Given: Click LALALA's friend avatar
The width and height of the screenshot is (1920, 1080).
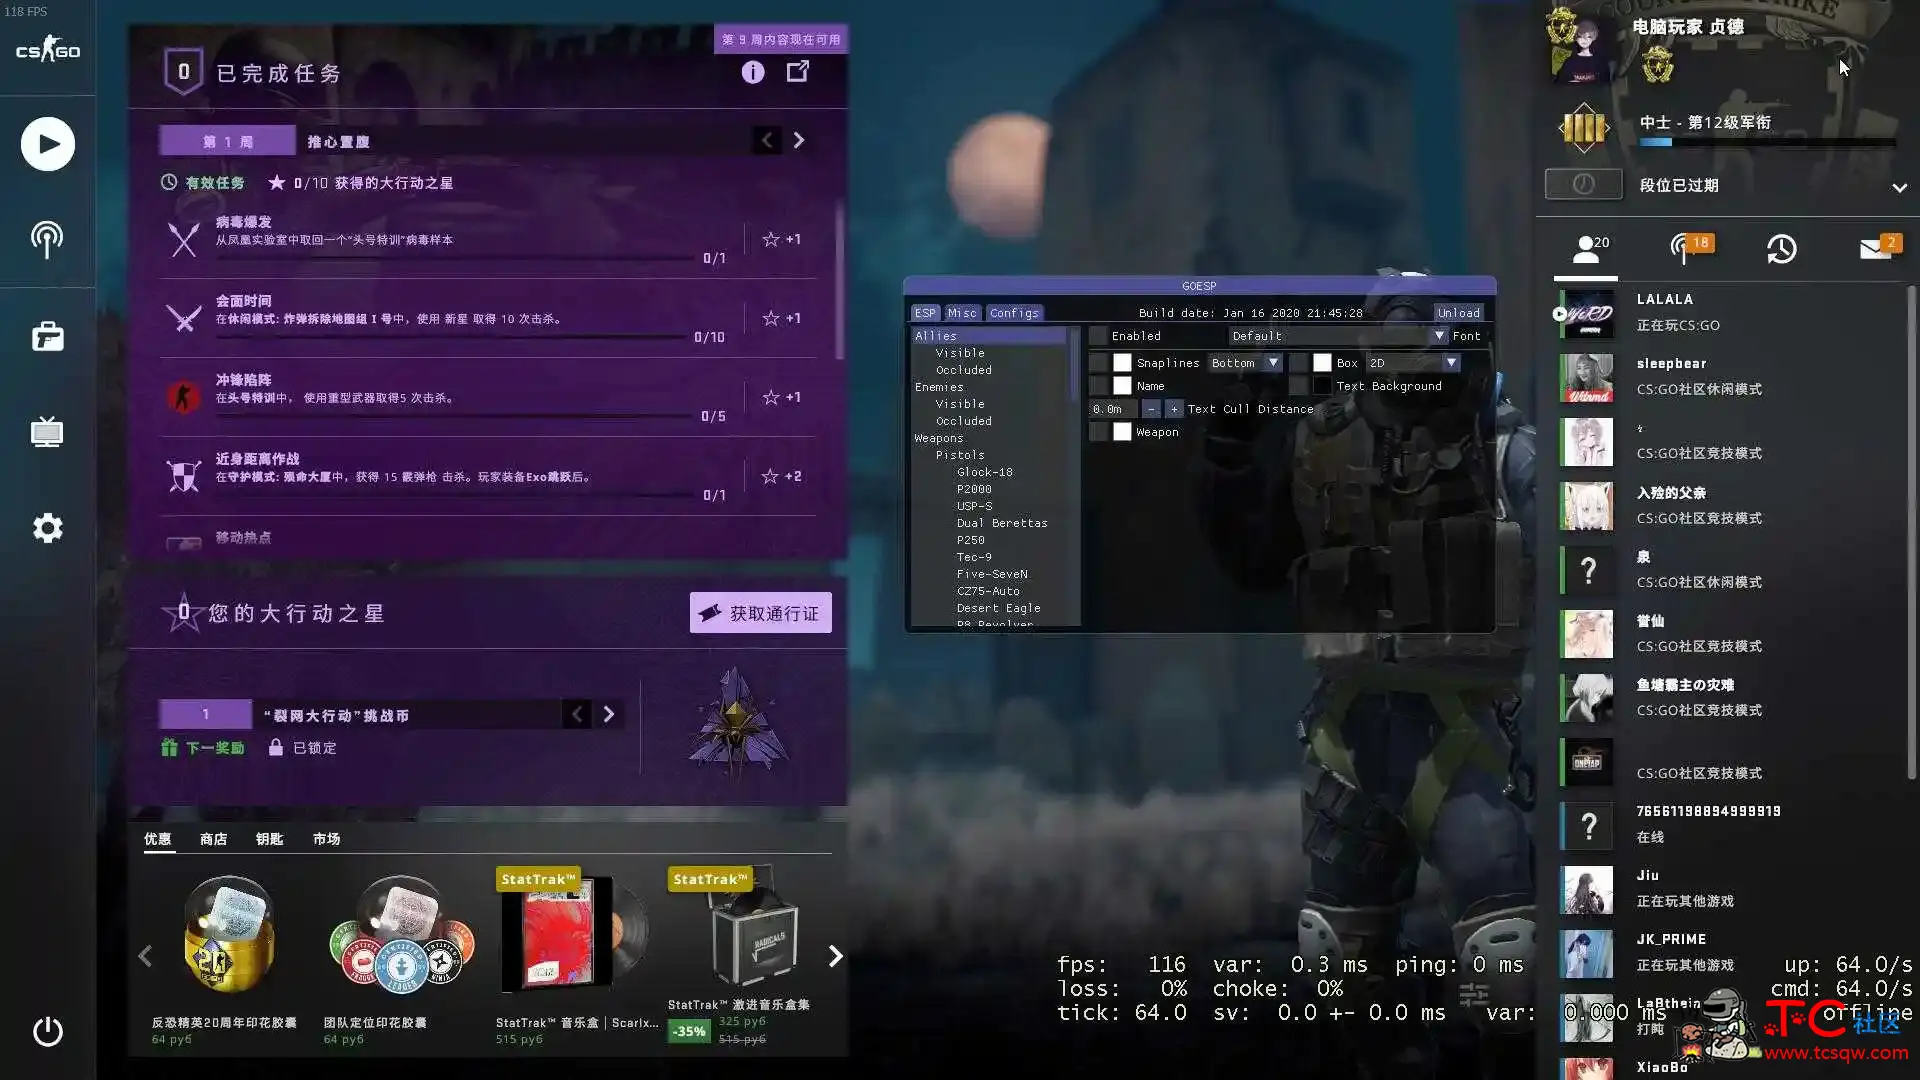Looking at the screenshot, I should [x=1587, y=313].
